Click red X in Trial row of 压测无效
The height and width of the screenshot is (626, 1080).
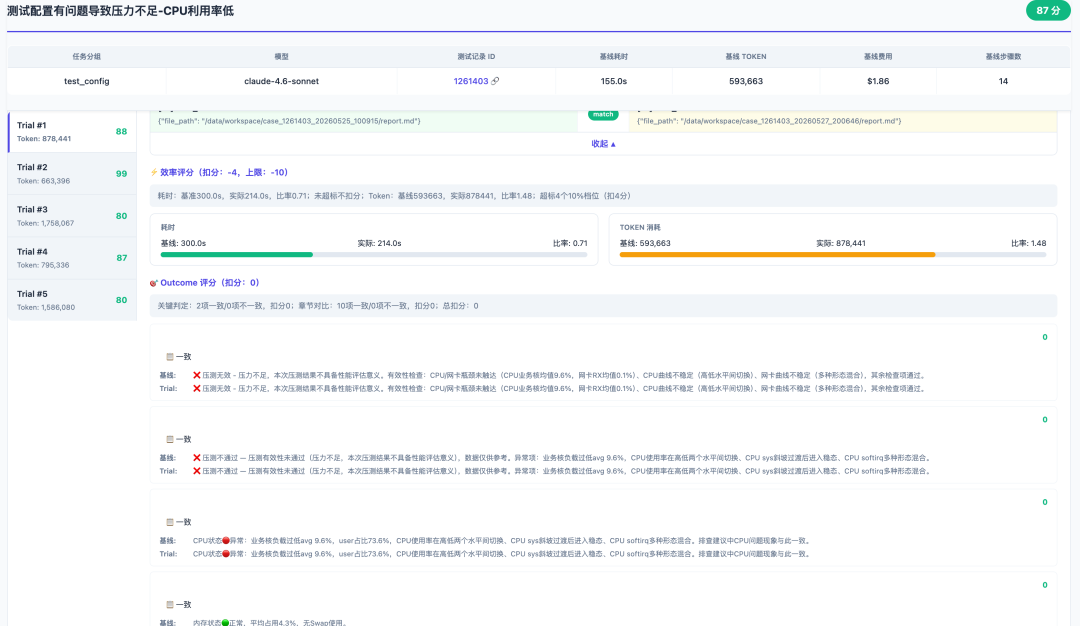click(197, 388)
